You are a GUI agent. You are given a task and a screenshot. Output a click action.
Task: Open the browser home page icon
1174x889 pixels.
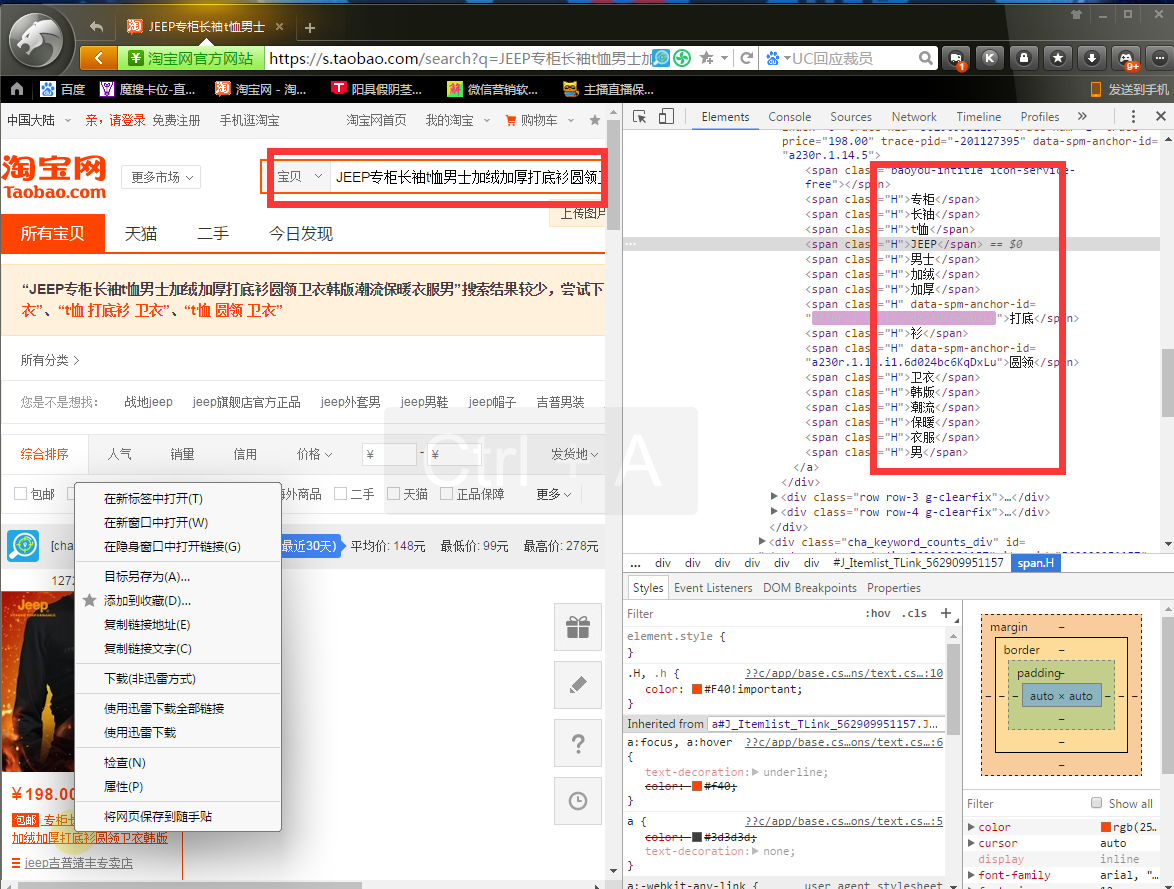tap(16, 90)
